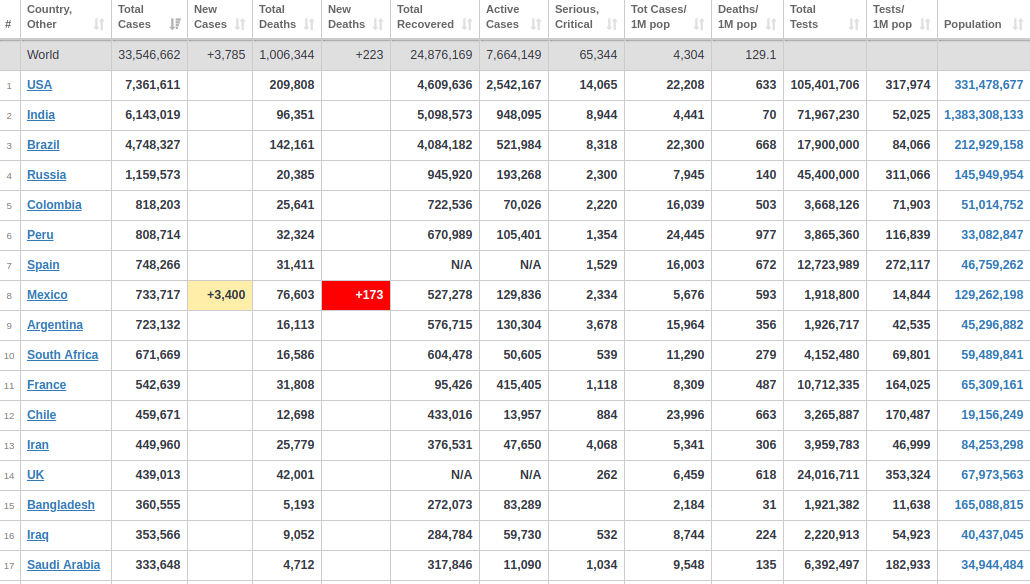Click Iran population 84,253,298 link
1030x584 pixels.
tap(992, 445)
